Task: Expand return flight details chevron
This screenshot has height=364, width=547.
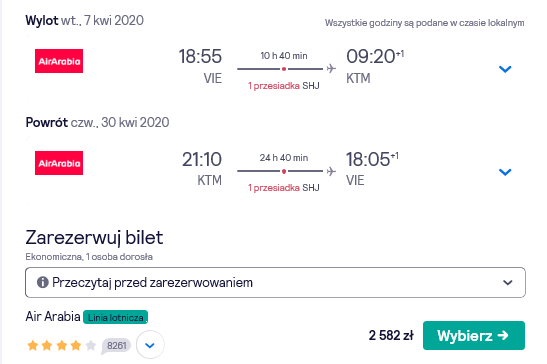Action: (x=505, y=172)
